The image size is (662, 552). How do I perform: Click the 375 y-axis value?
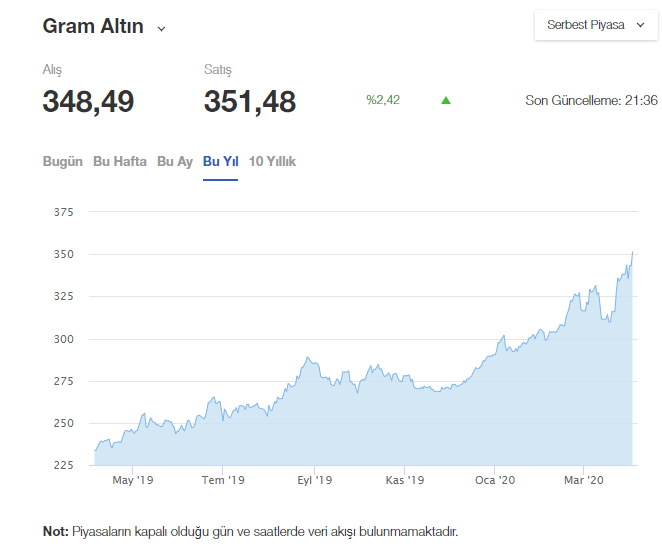[x=64, y=212]
